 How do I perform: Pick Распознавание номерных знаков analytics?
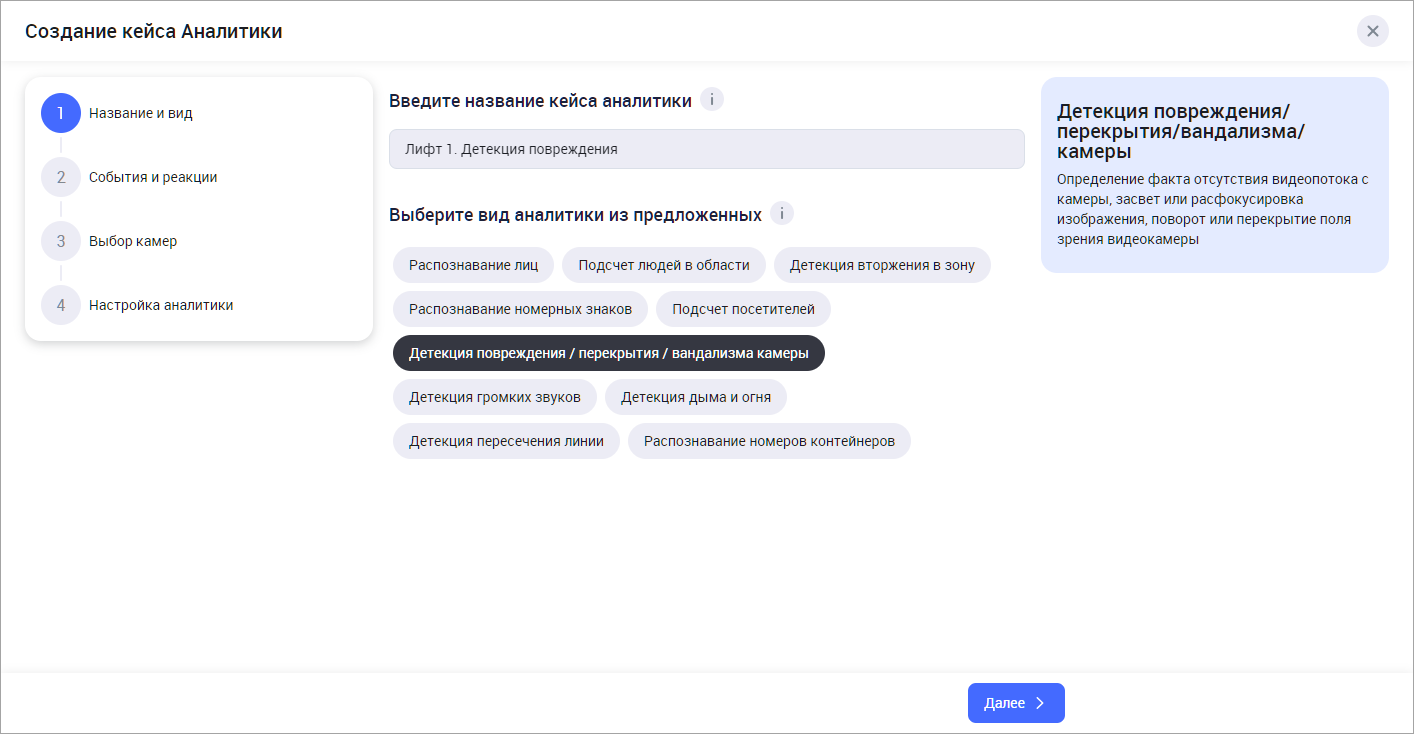520,309
